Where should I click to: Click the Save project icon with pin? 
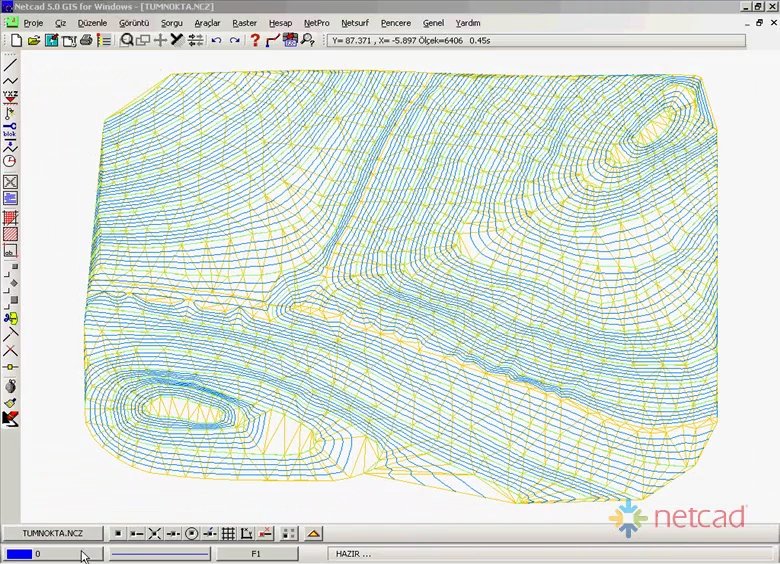coord(51,40)
